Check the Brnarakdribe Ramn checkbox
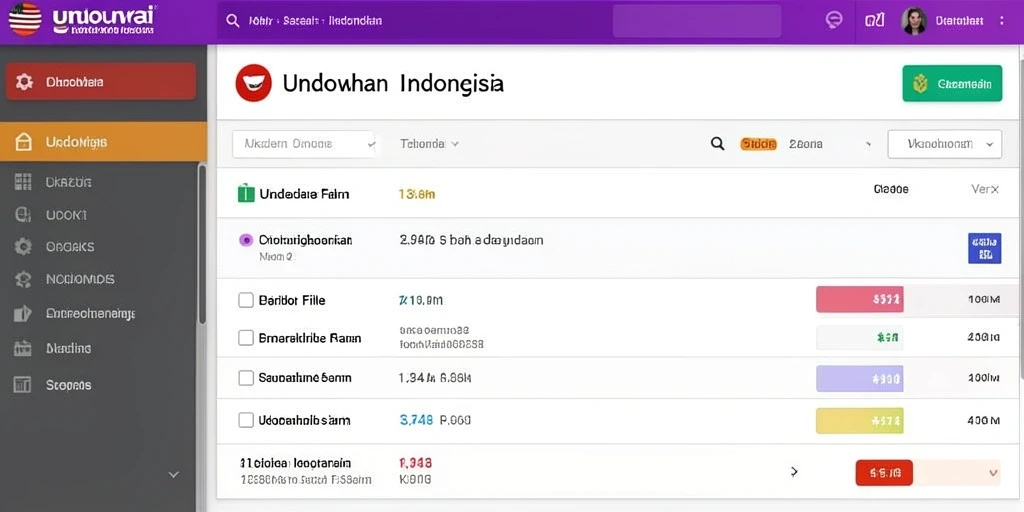Viewport: 1024px width, 512px height. tap(246, 338)
